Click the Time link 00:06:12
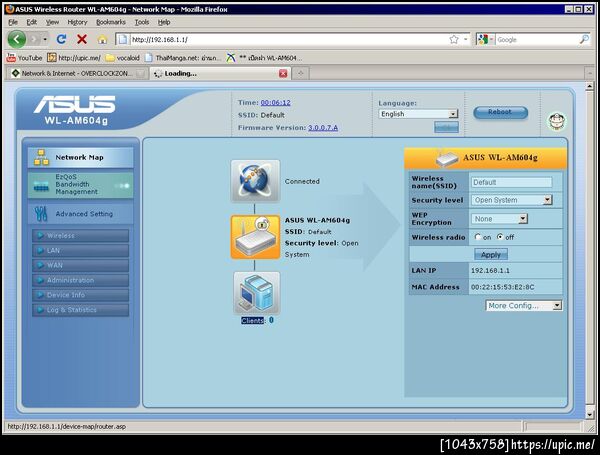The image size is (600, 455). tap(275, 103)
